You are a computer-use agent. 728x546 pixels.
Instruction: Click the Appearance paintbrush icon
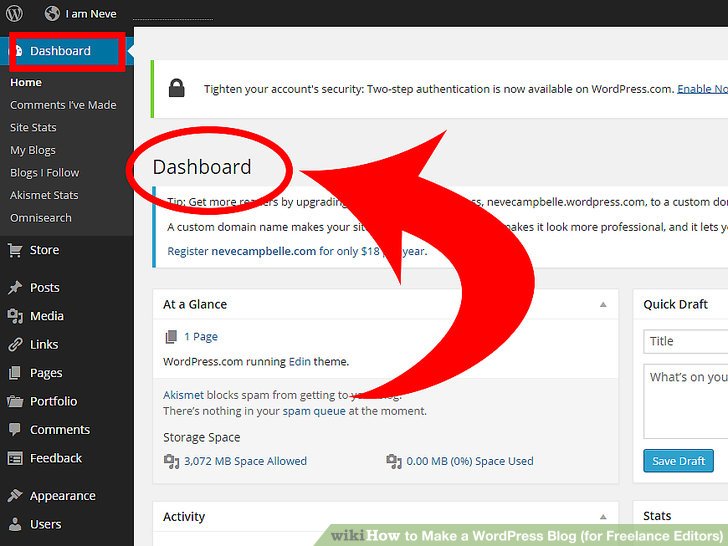coord(15,496)
